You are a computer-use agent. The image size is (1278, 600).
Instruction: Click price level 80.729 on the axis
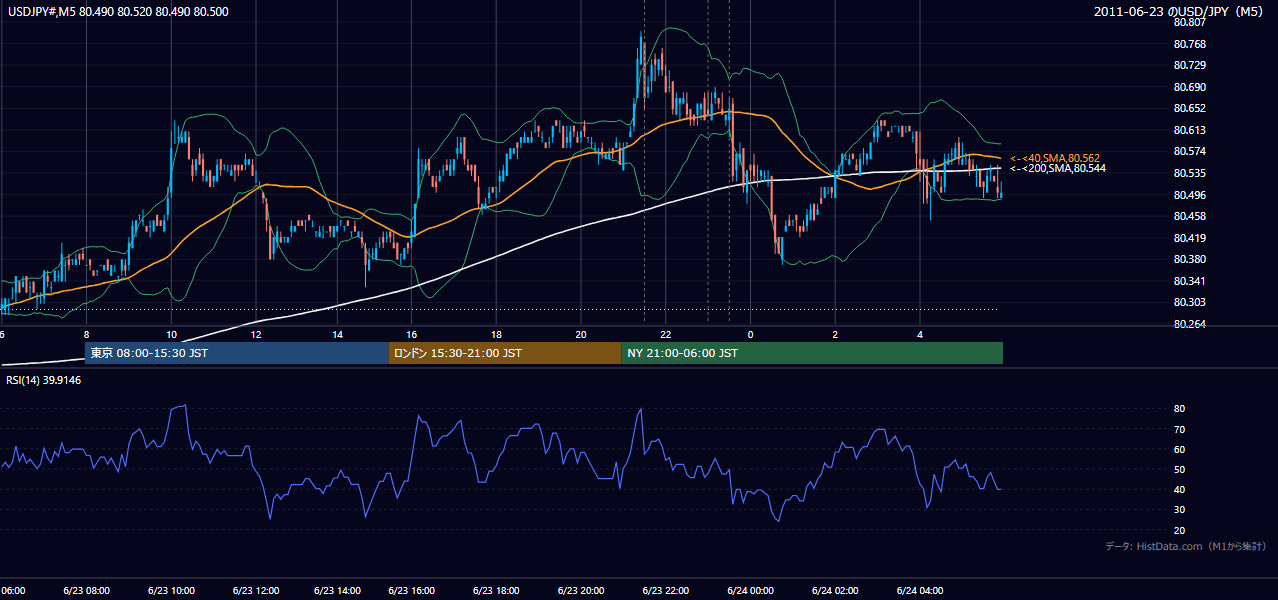coord(1189,65)
